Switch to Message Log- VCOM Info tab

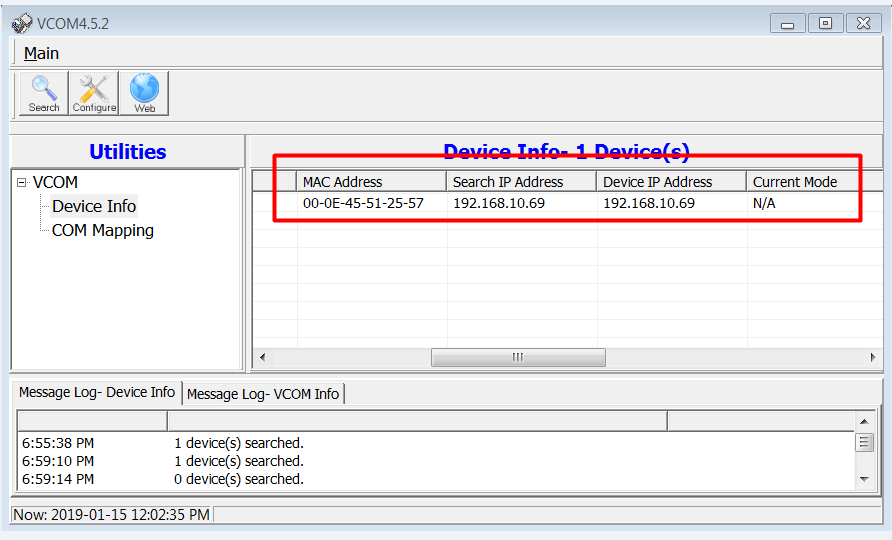pyautogui.click(x=263, y=394)
